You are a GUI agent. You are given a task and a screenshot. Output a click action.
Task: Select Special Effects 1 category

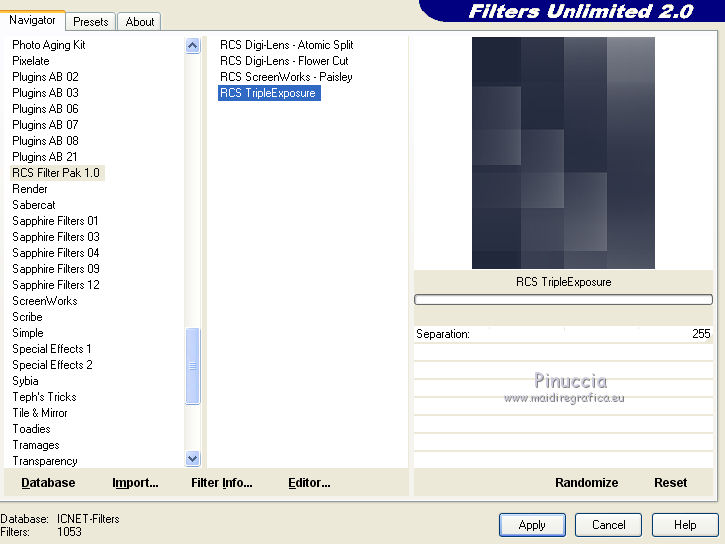pyautogui.click(x=51, y=349)
